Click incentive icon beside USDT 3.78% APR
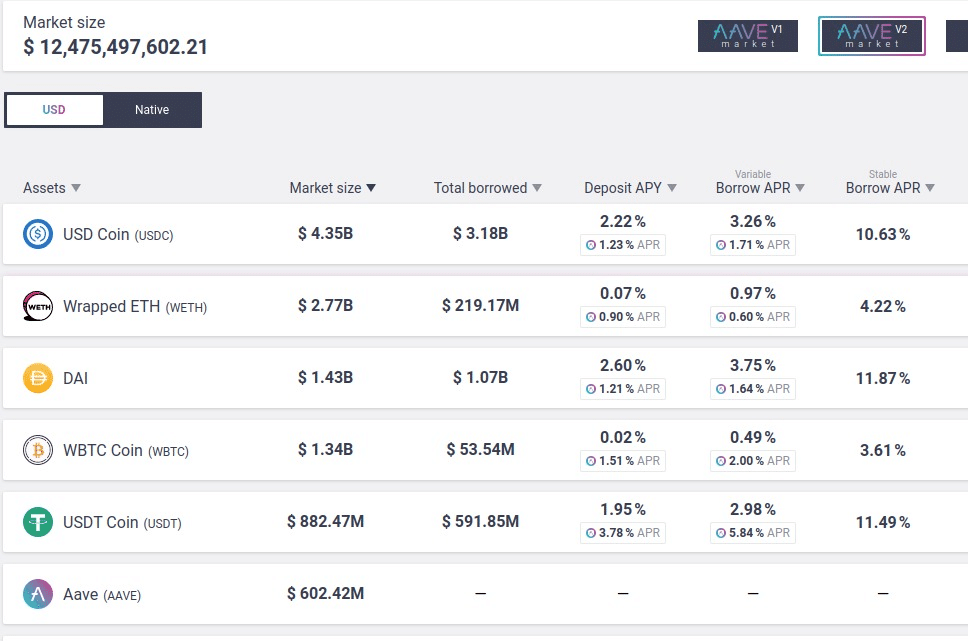Image resolution: width=968 pixels, height=641 pixels. 591,533
